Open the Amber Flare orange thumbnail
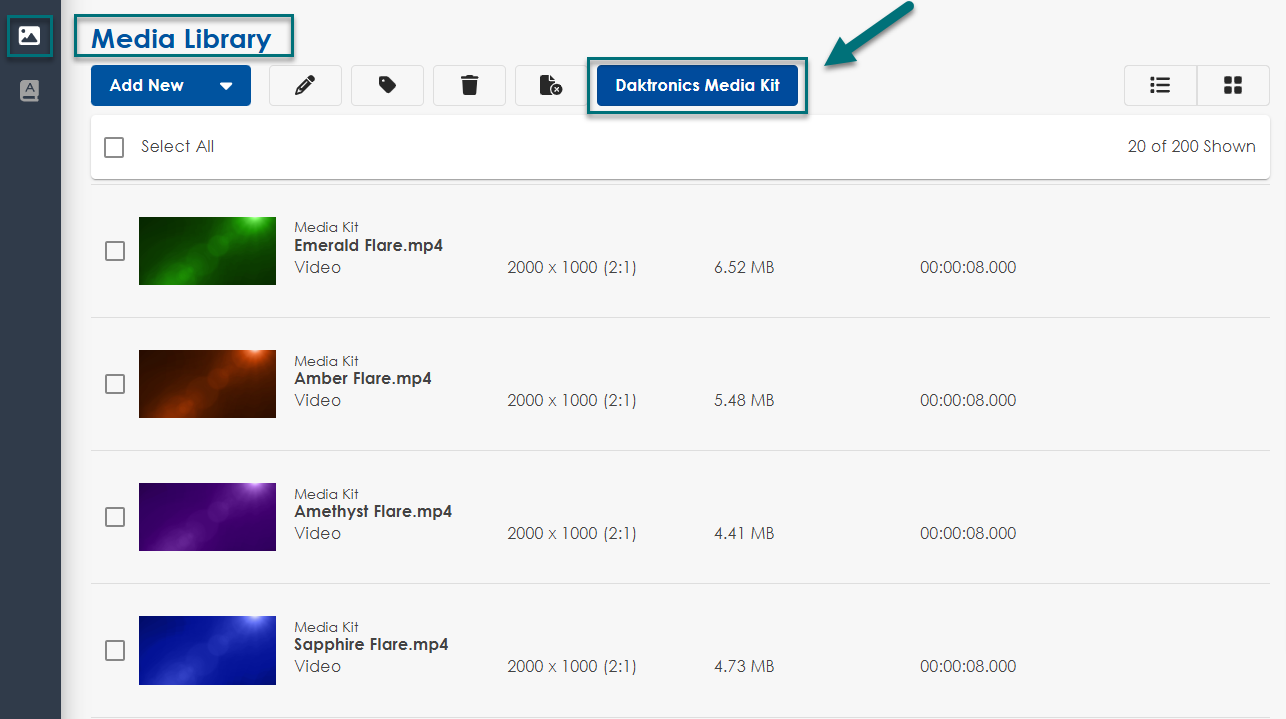Viewport: 1286px width, 719px height. pos(207,384)
